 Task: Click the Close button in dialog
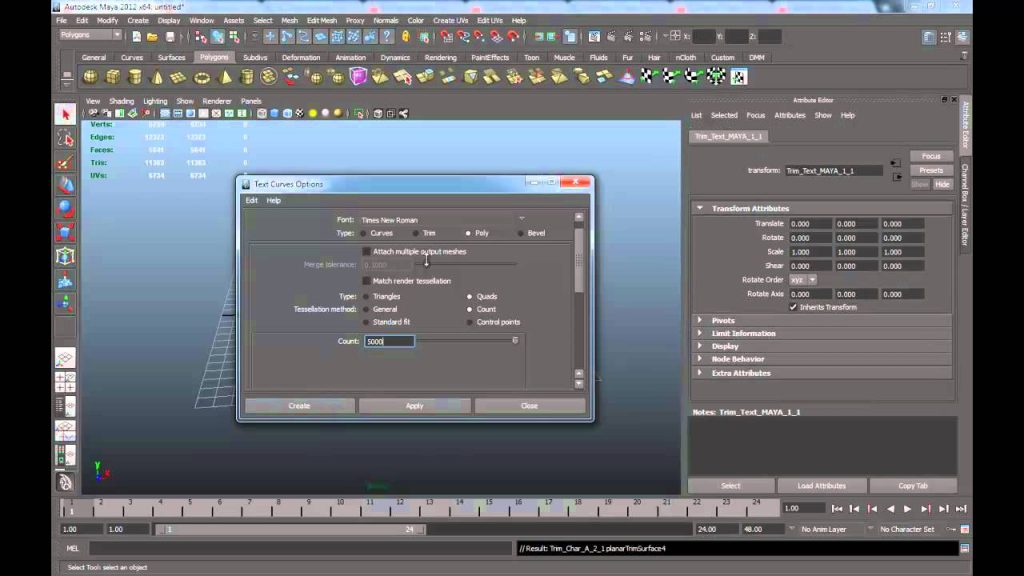click(530, 406)
